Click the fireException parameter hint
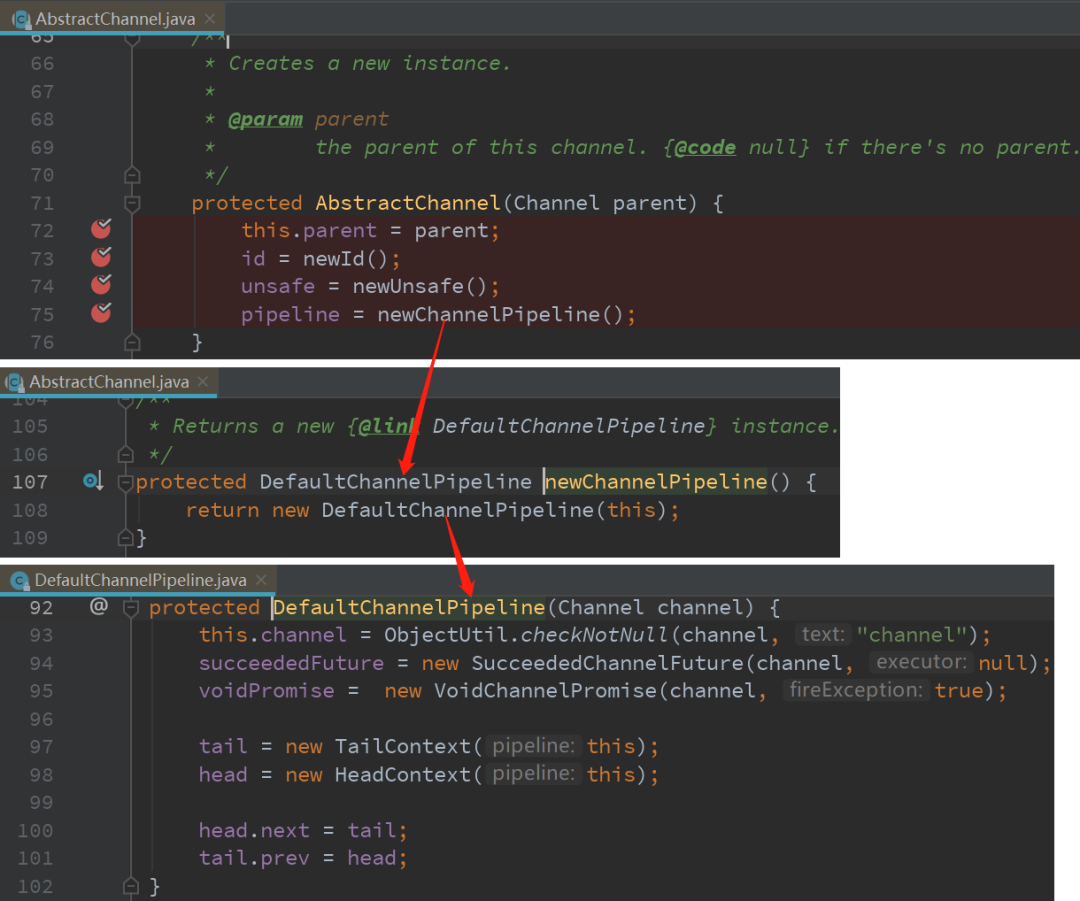Viewport: 1080px width, 901px height. click(x=855, y=690)
